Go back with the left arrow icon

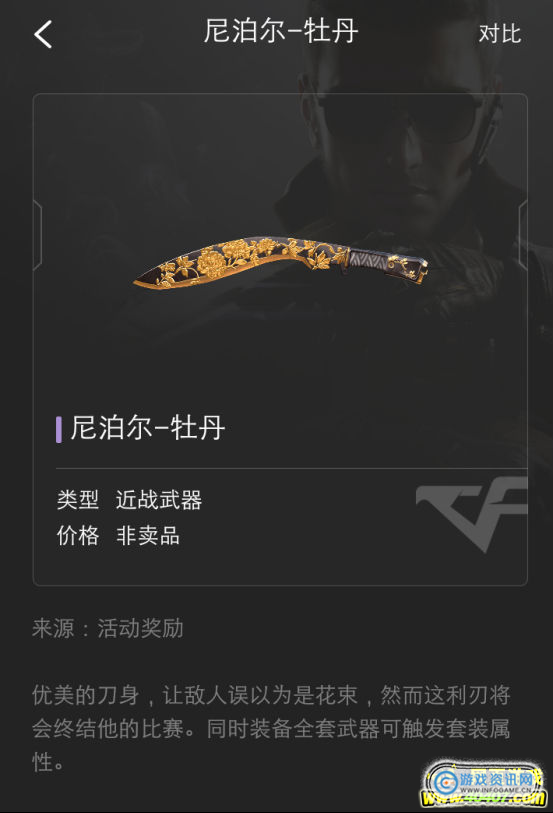click(44, 34)
